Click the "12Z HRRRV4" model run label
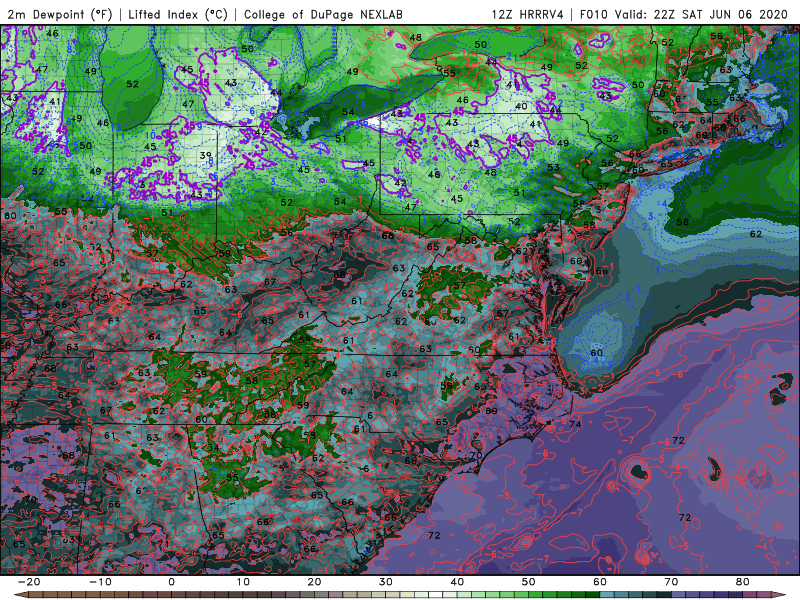Viewport: 800px width, 600px height. pyautogui.click(x=528, y=14)
